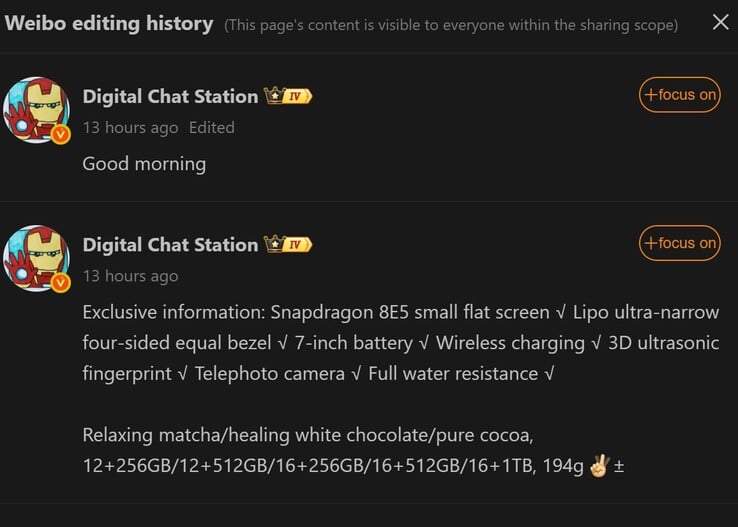Click the "13 hours ago" timestamp next to Edited
738x527 pixels.
tap(130, 127)
